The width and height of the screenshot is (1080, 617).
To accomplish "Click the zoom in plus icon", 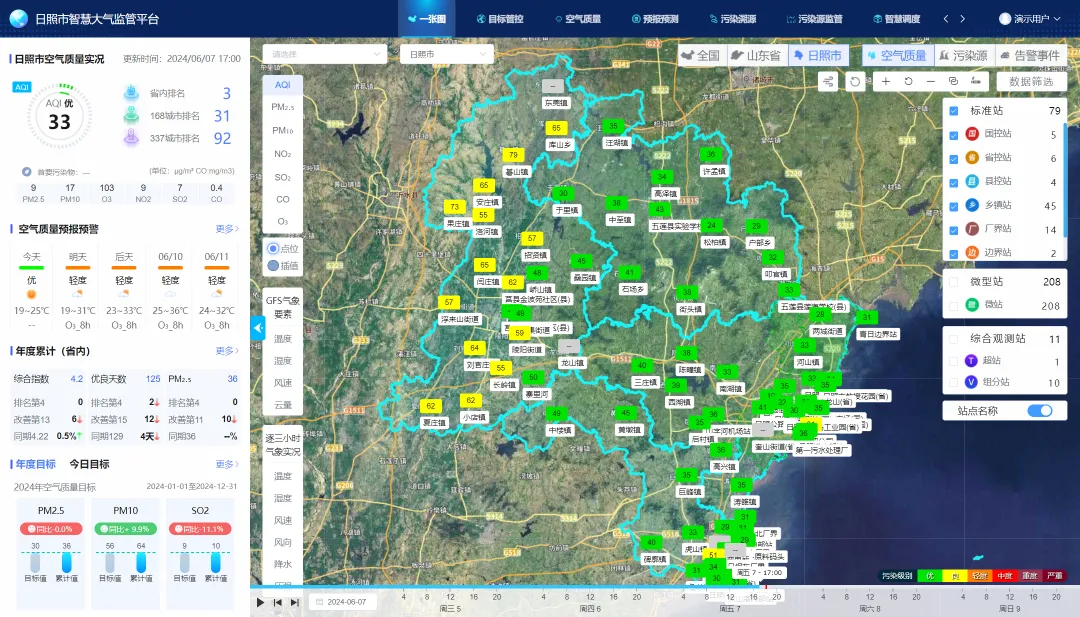I will tap(886, 81).
